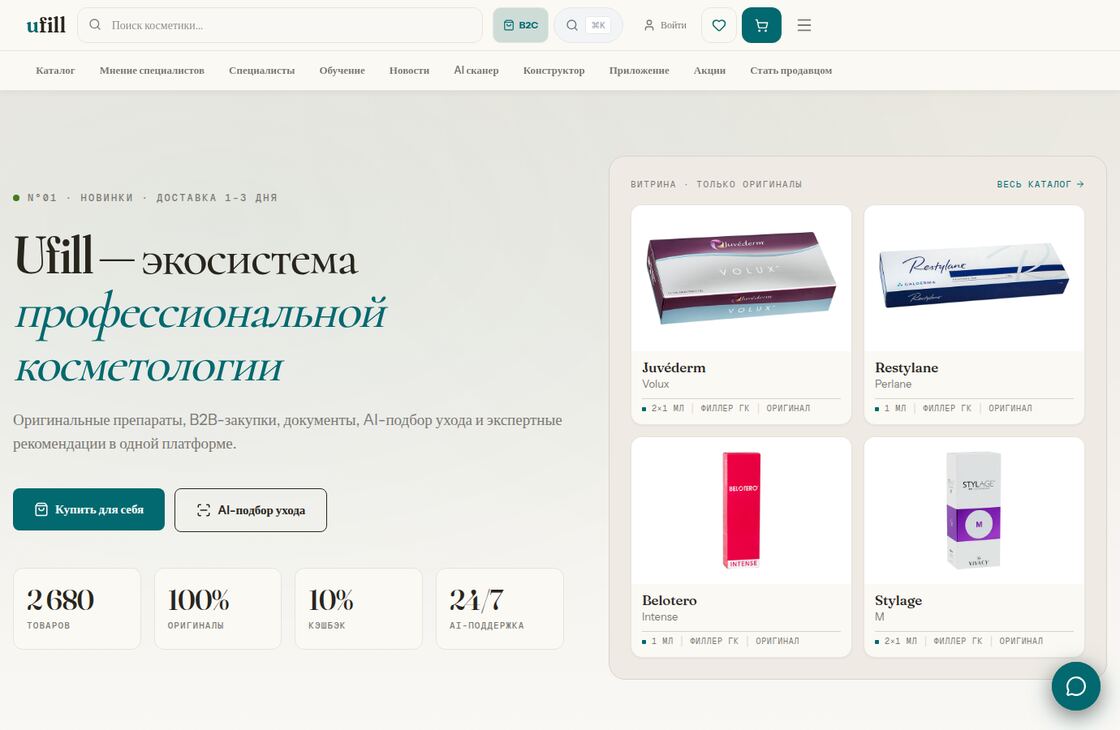Click the Stylage product title
This screenshot has height=730, width=1120.
(x=899, y=601)
